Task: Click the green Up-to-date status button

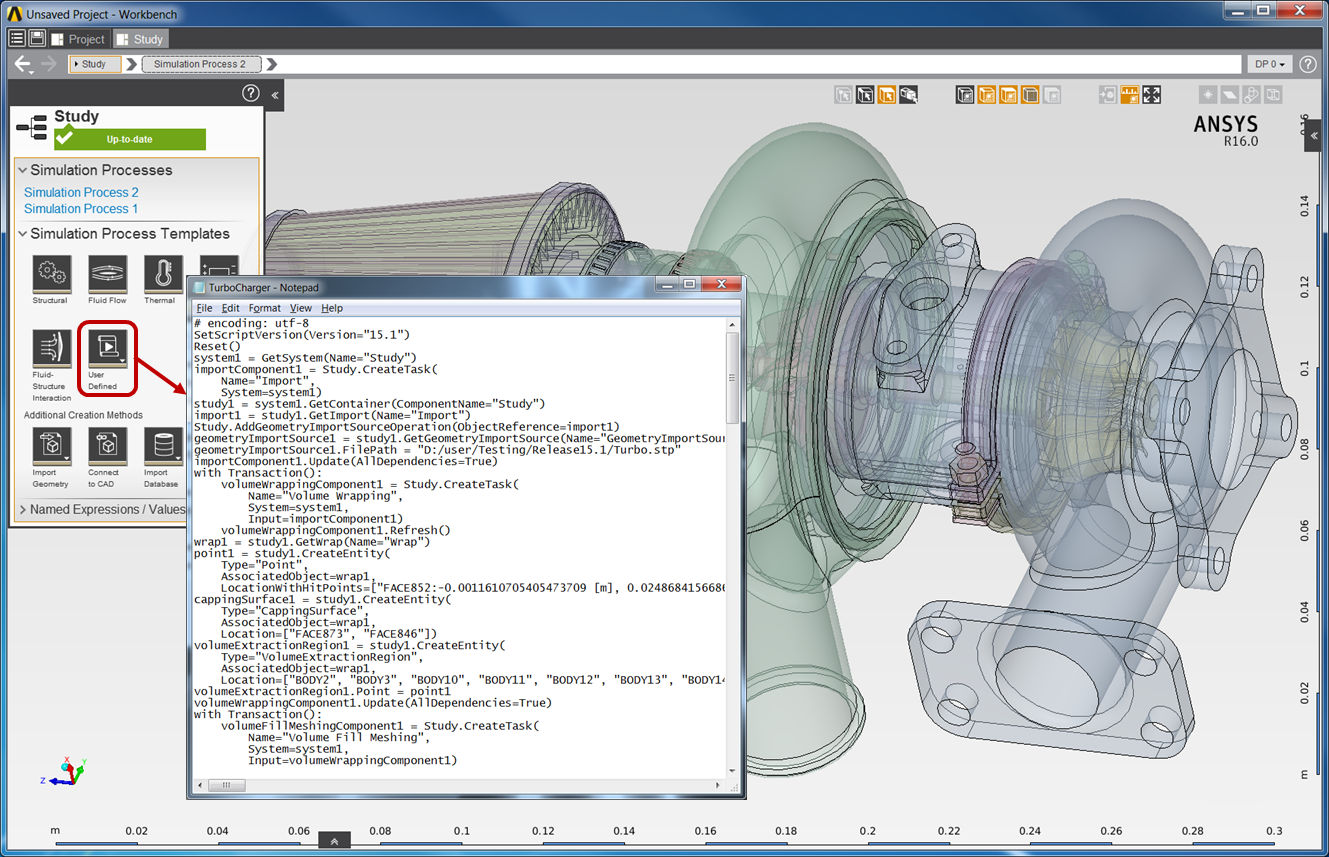Action: 130,139
